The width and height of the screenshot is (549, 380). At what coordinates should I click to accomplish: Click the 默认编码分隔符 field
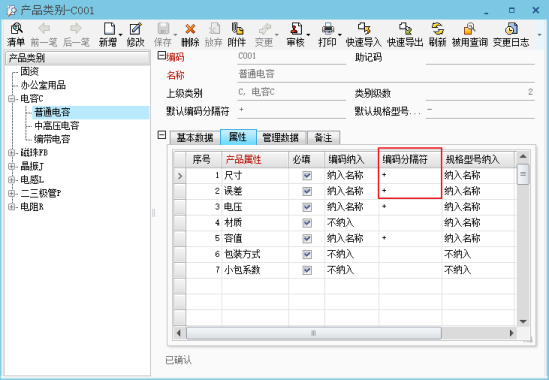[x=292, y=110]
